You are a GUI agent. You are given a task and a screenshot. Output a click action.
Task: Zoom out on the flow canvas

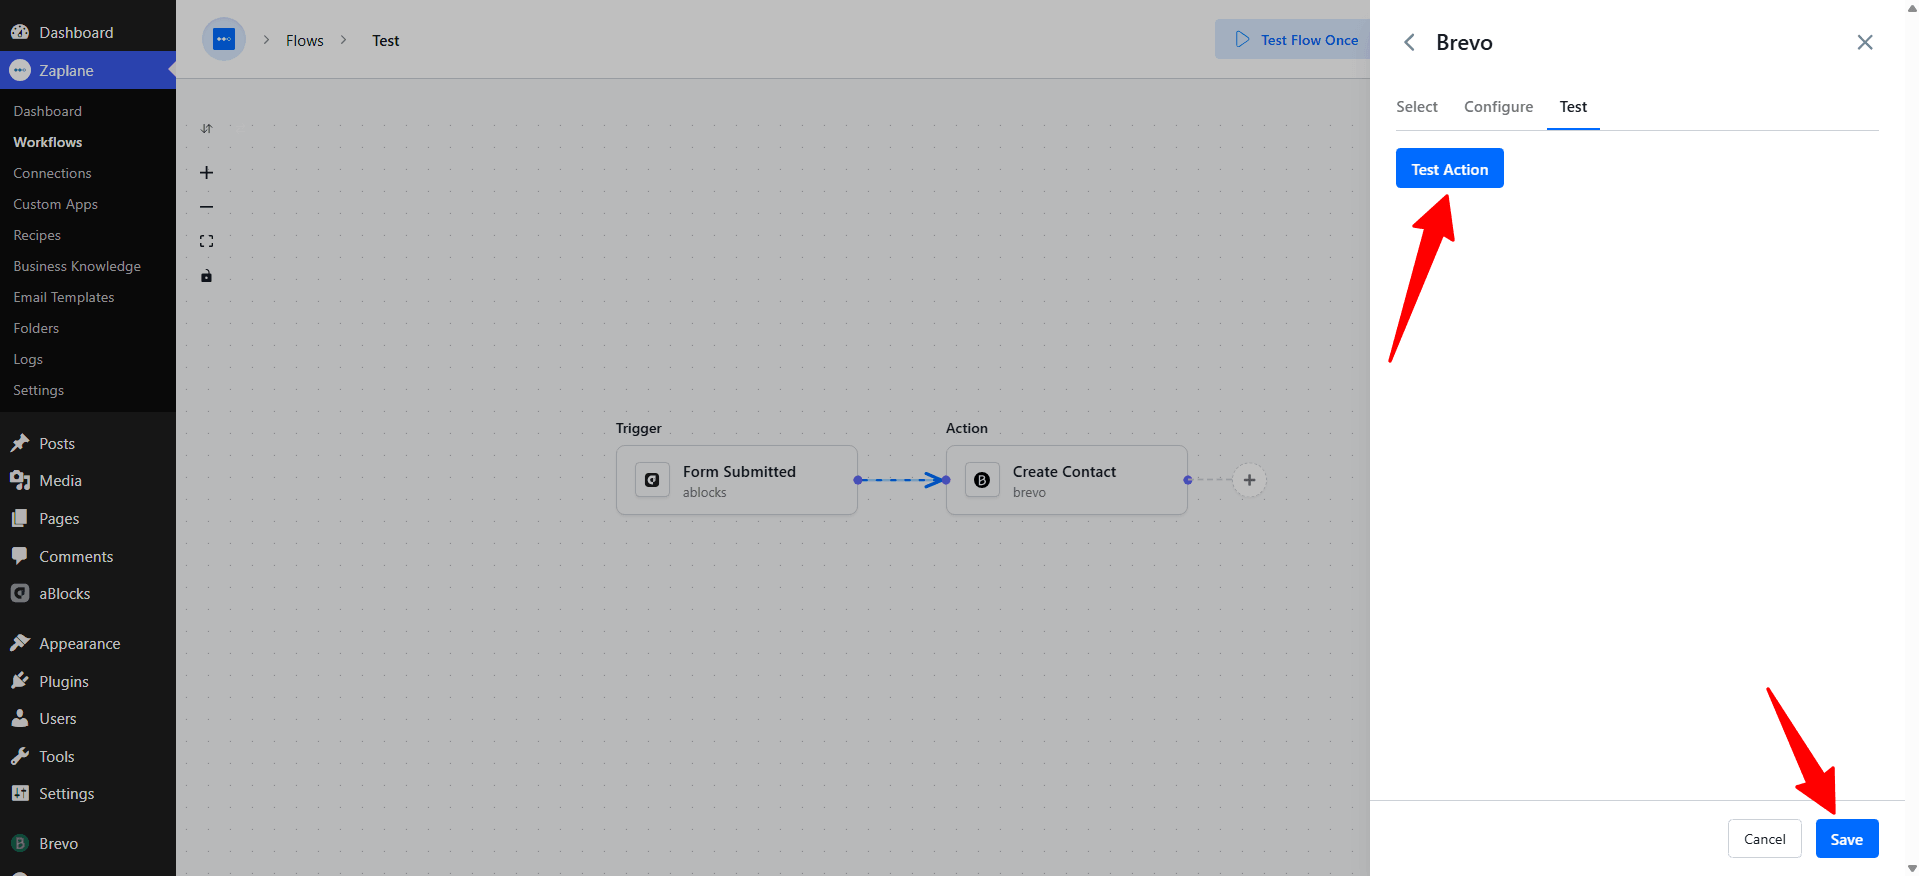pyautogui.click(x=206, y=207)
